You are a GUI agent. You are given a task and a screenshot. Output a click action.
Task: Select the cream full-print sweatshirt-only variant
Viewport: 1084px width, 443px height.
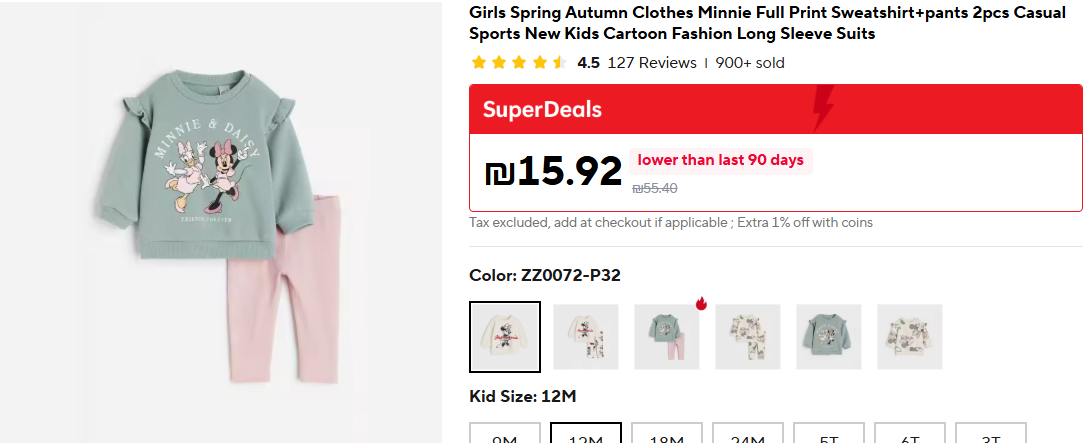910,337
